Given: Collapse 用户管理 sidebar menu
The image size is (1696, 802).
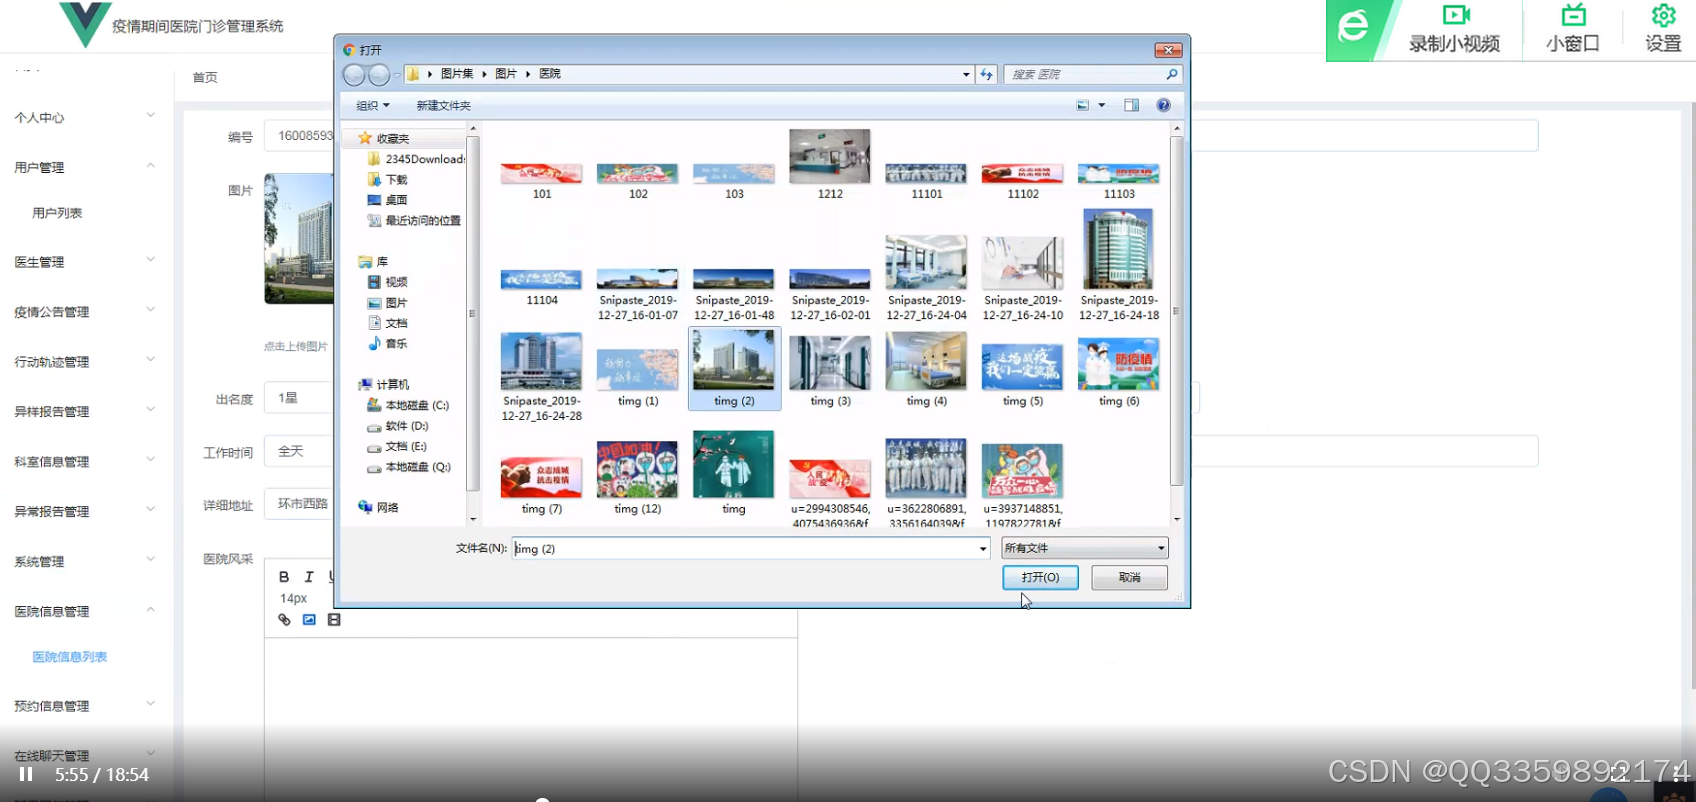Looking at the screenshot, I should point(84,167).
